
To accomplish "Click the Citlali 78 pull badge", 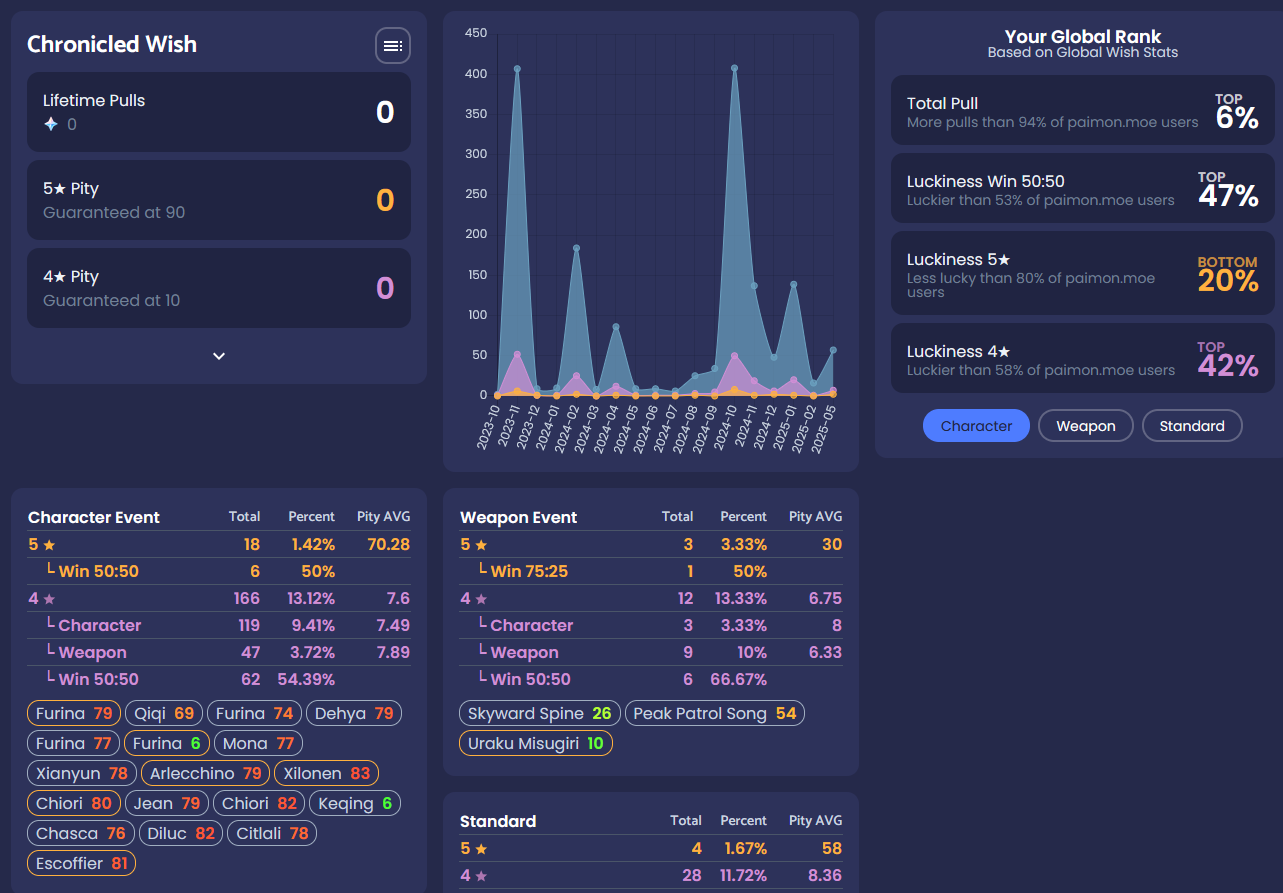I will tap(272, 834).
